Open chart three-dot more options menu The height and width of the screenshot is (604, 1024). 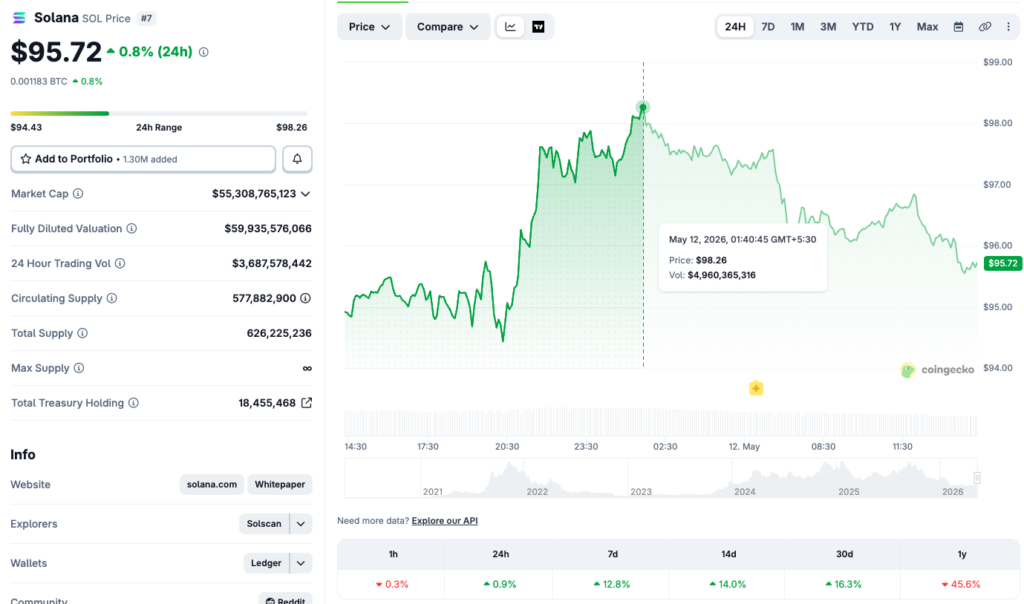coord(1008,27)
